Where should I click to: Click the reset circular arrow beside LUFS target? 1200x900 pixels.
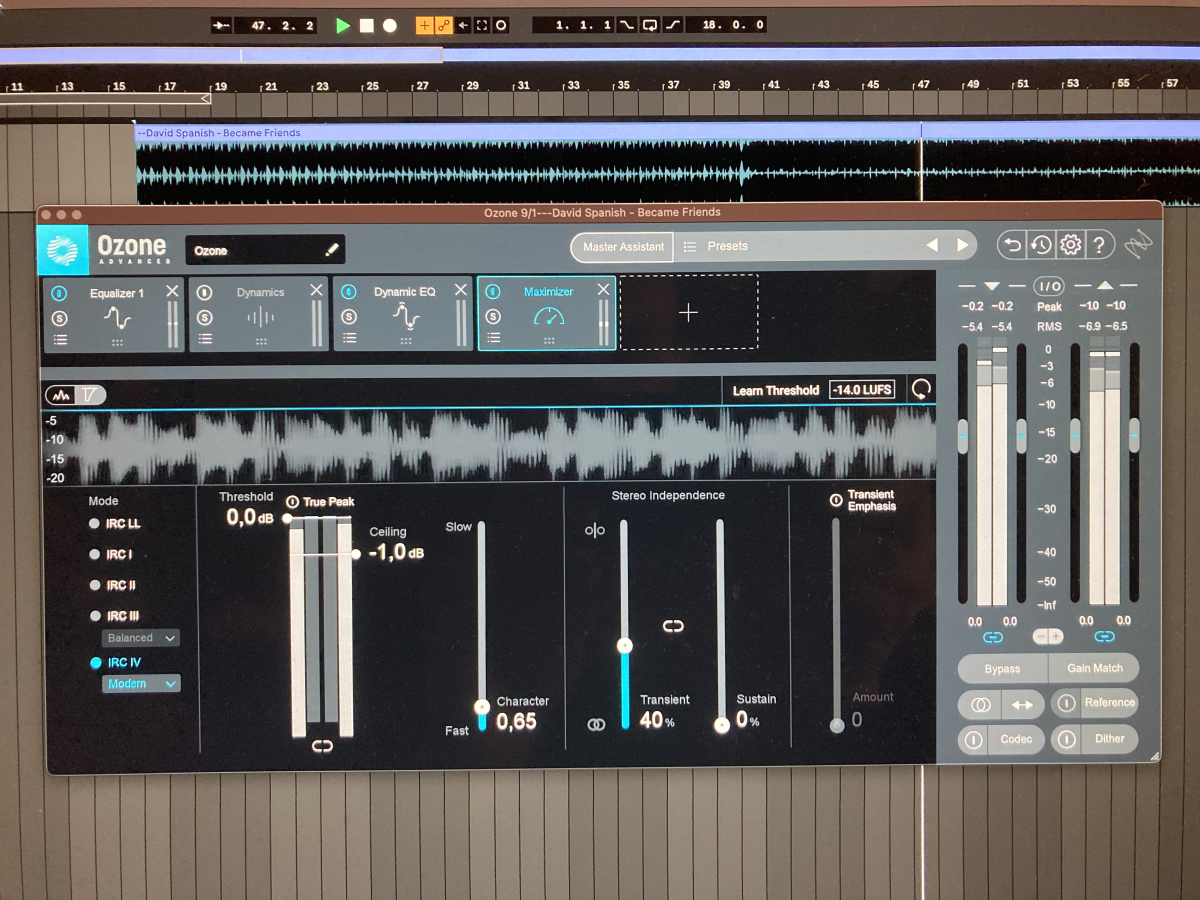pos(919,390)
